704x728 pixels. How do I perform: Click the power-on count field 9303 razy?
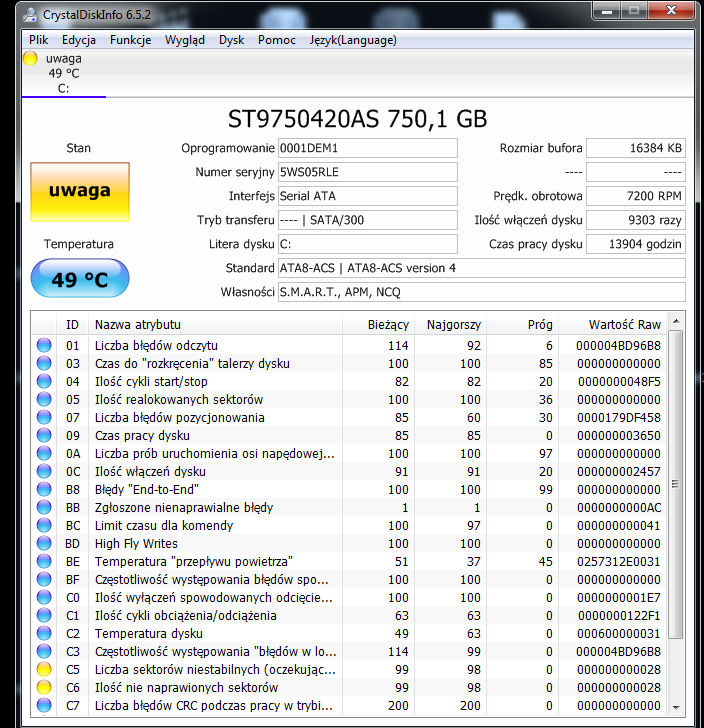click(x=636, y=220)
